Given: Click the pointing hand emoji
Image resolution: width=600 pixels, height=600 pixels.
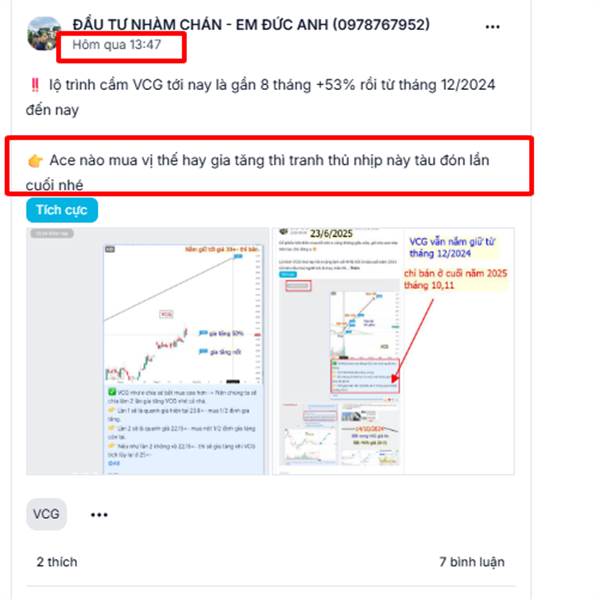Looking at the screenshot, I should click(35, 161).
